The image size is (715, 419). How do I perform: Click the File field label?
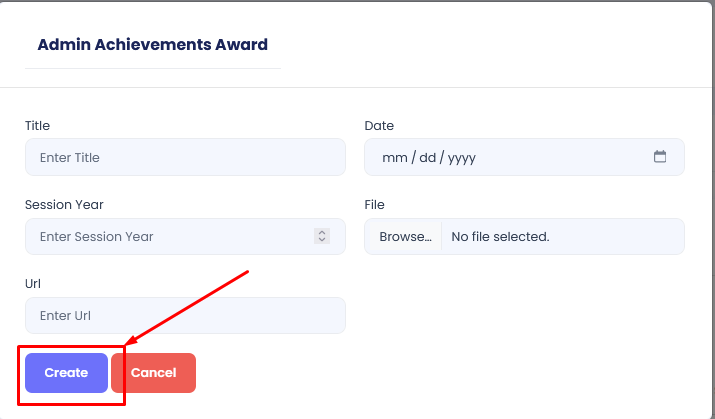[374, 205]
